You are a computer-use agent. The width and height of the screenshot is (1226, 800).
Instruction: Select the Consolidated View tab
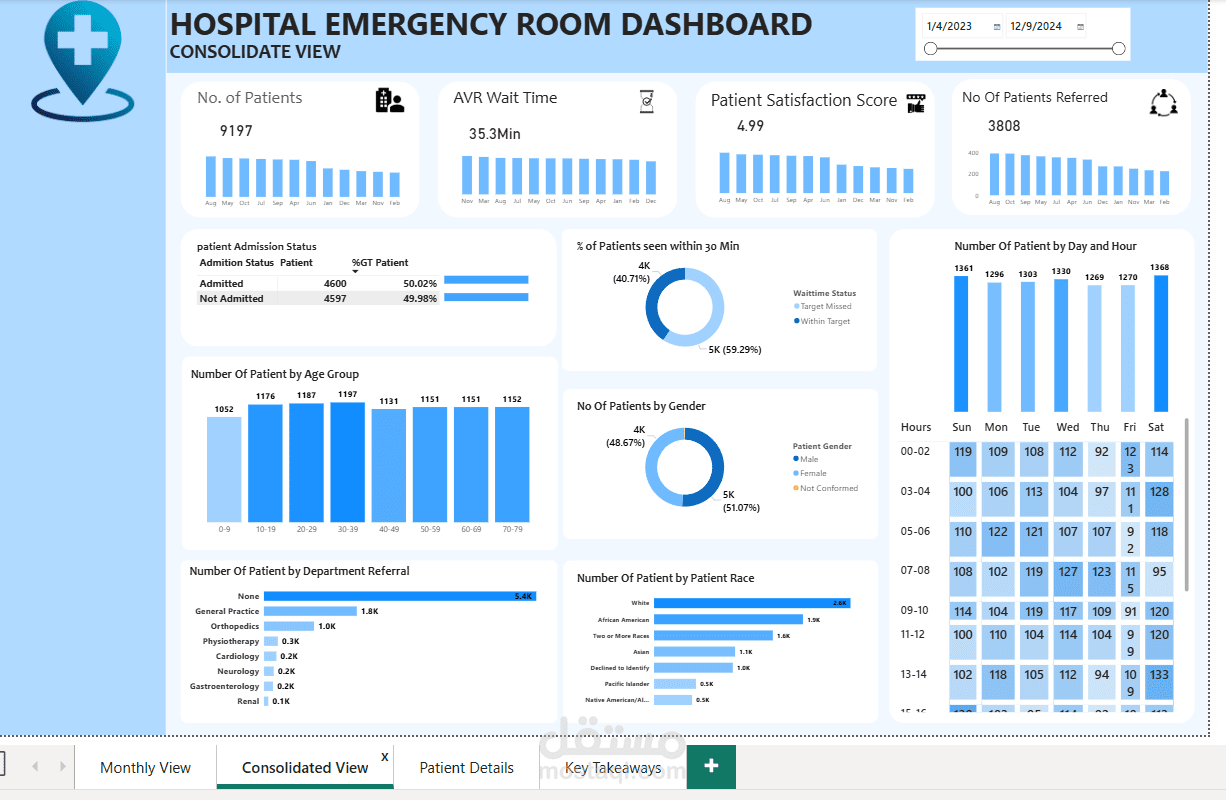click(305, 768)
